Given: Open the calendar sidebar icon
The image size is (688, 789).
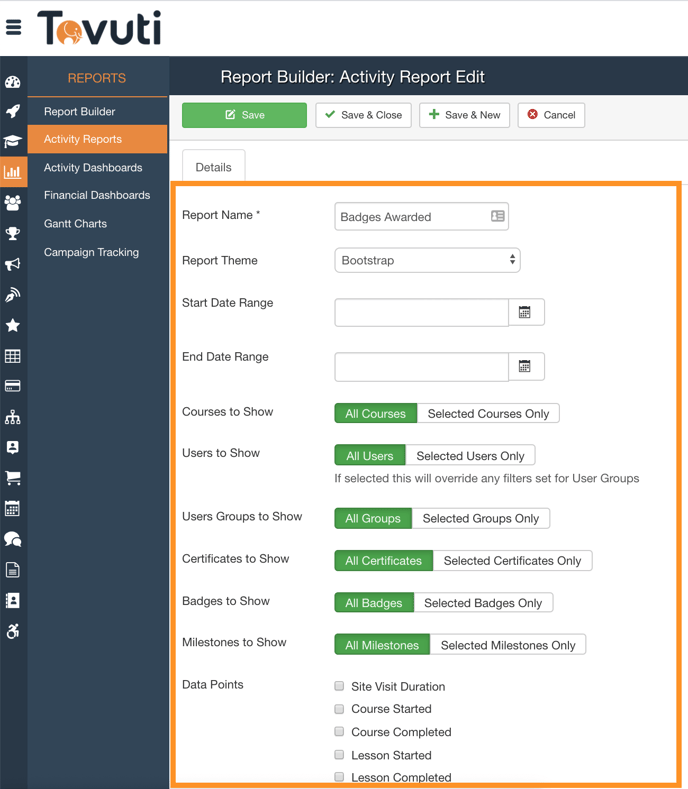Looking at the screenshot, I should pos(13,509).
